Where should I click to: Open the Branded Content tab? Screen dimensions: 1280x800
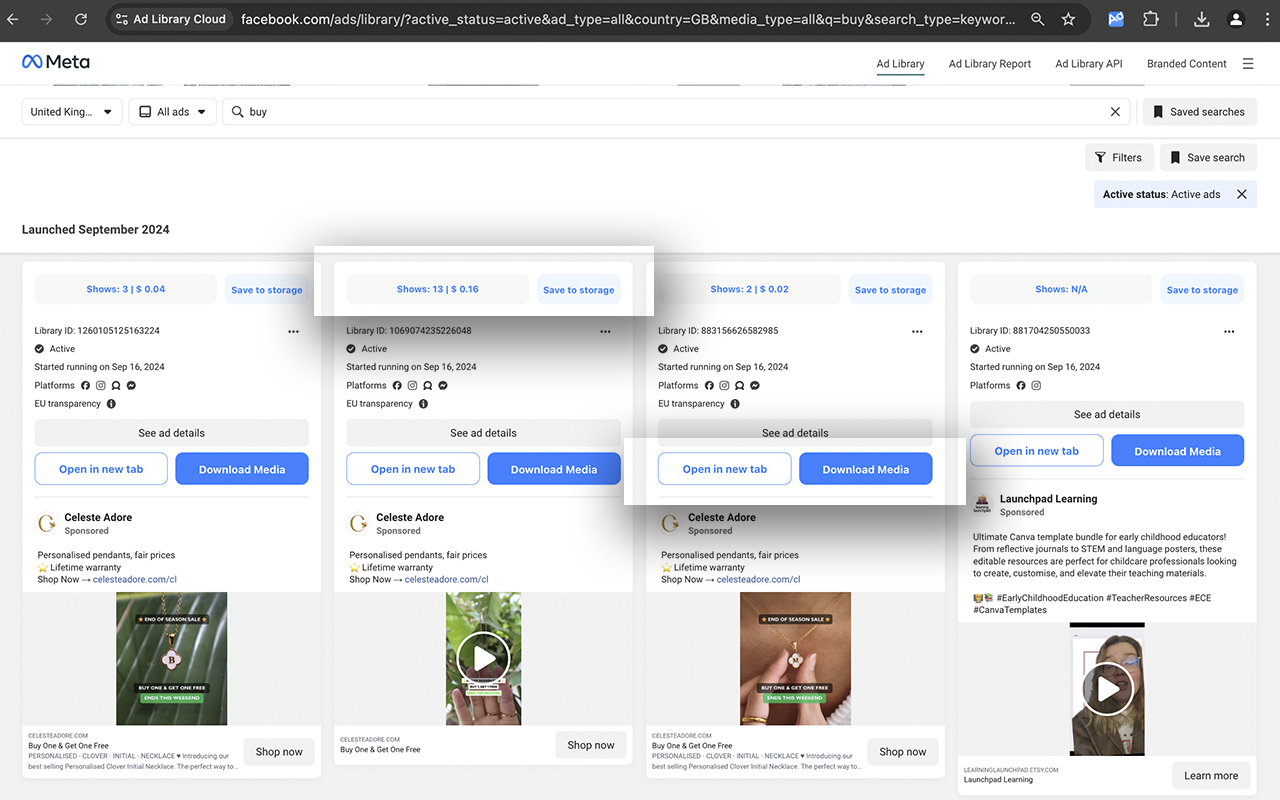pyautogui.click(x=1187, y=64)
